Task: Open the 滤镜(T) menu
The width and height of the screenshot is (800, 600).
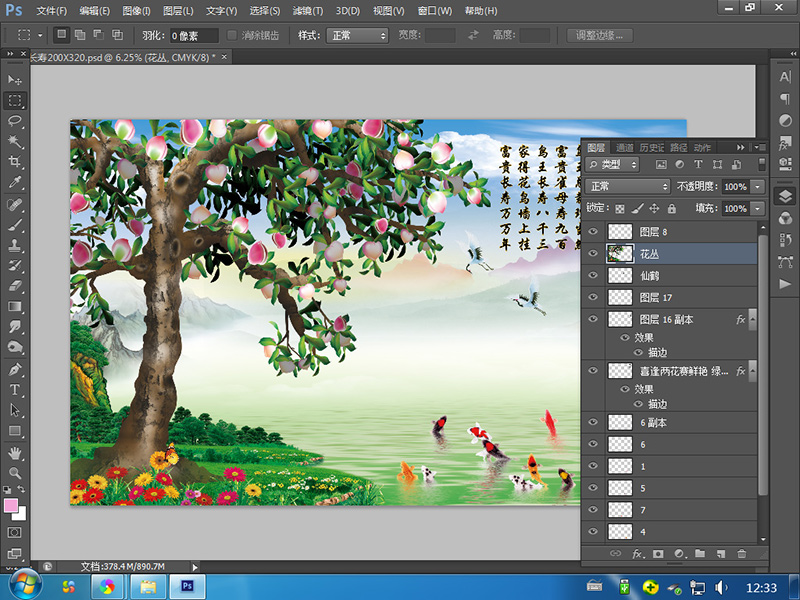Action: 308,11
